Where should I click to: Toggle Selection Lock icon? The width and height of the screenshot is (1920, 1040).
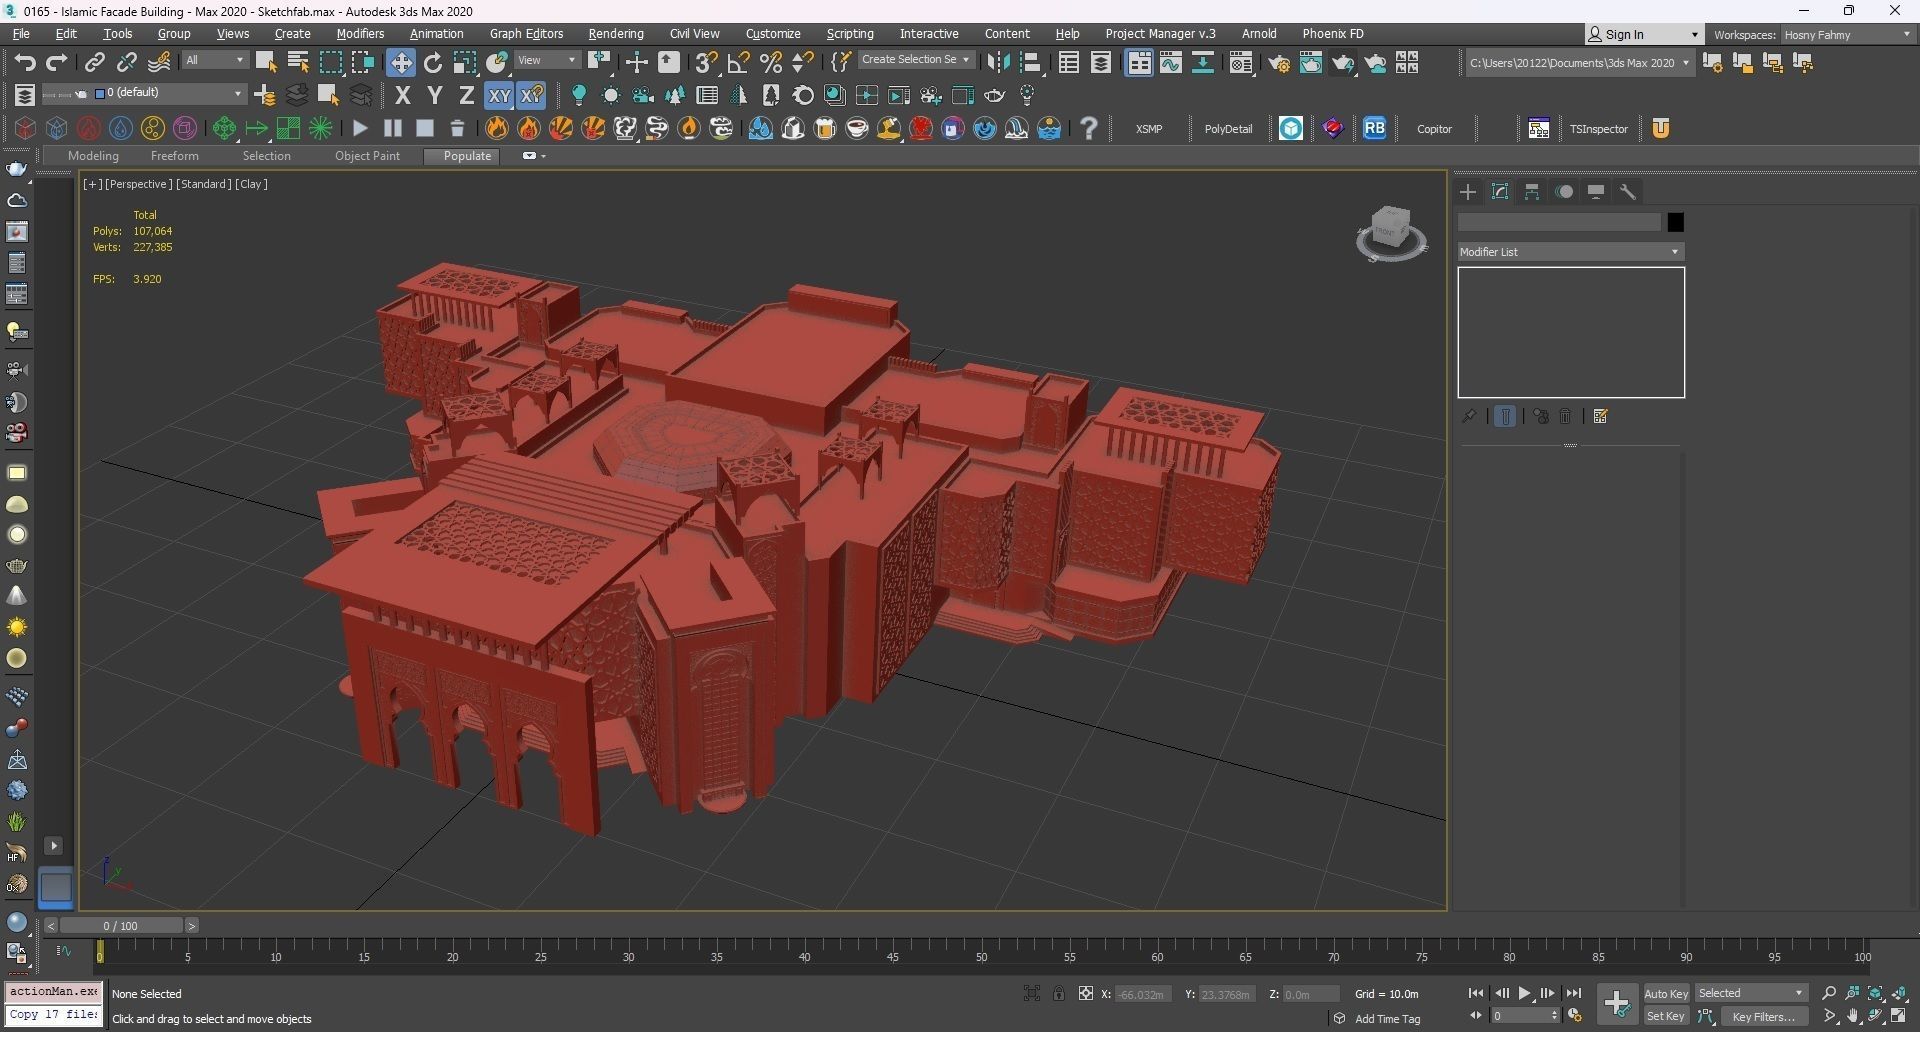tap(1058, 993)
